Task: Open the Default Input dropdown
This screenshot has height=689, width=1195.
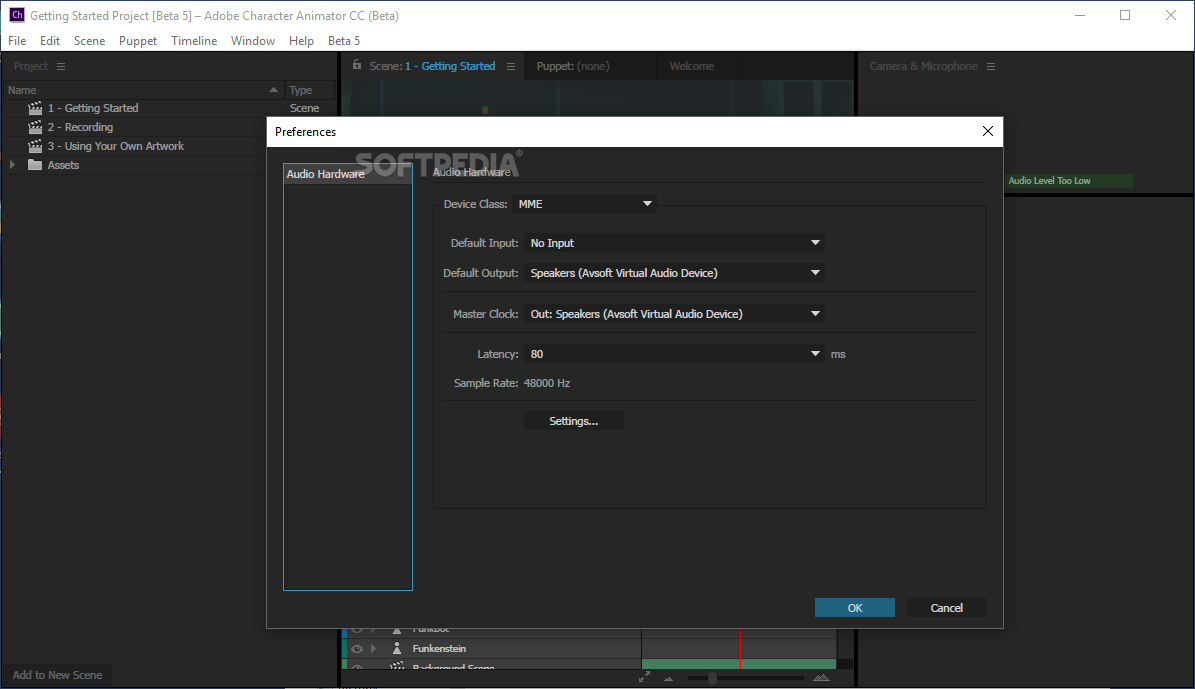Action: click(x=674, y=242)
